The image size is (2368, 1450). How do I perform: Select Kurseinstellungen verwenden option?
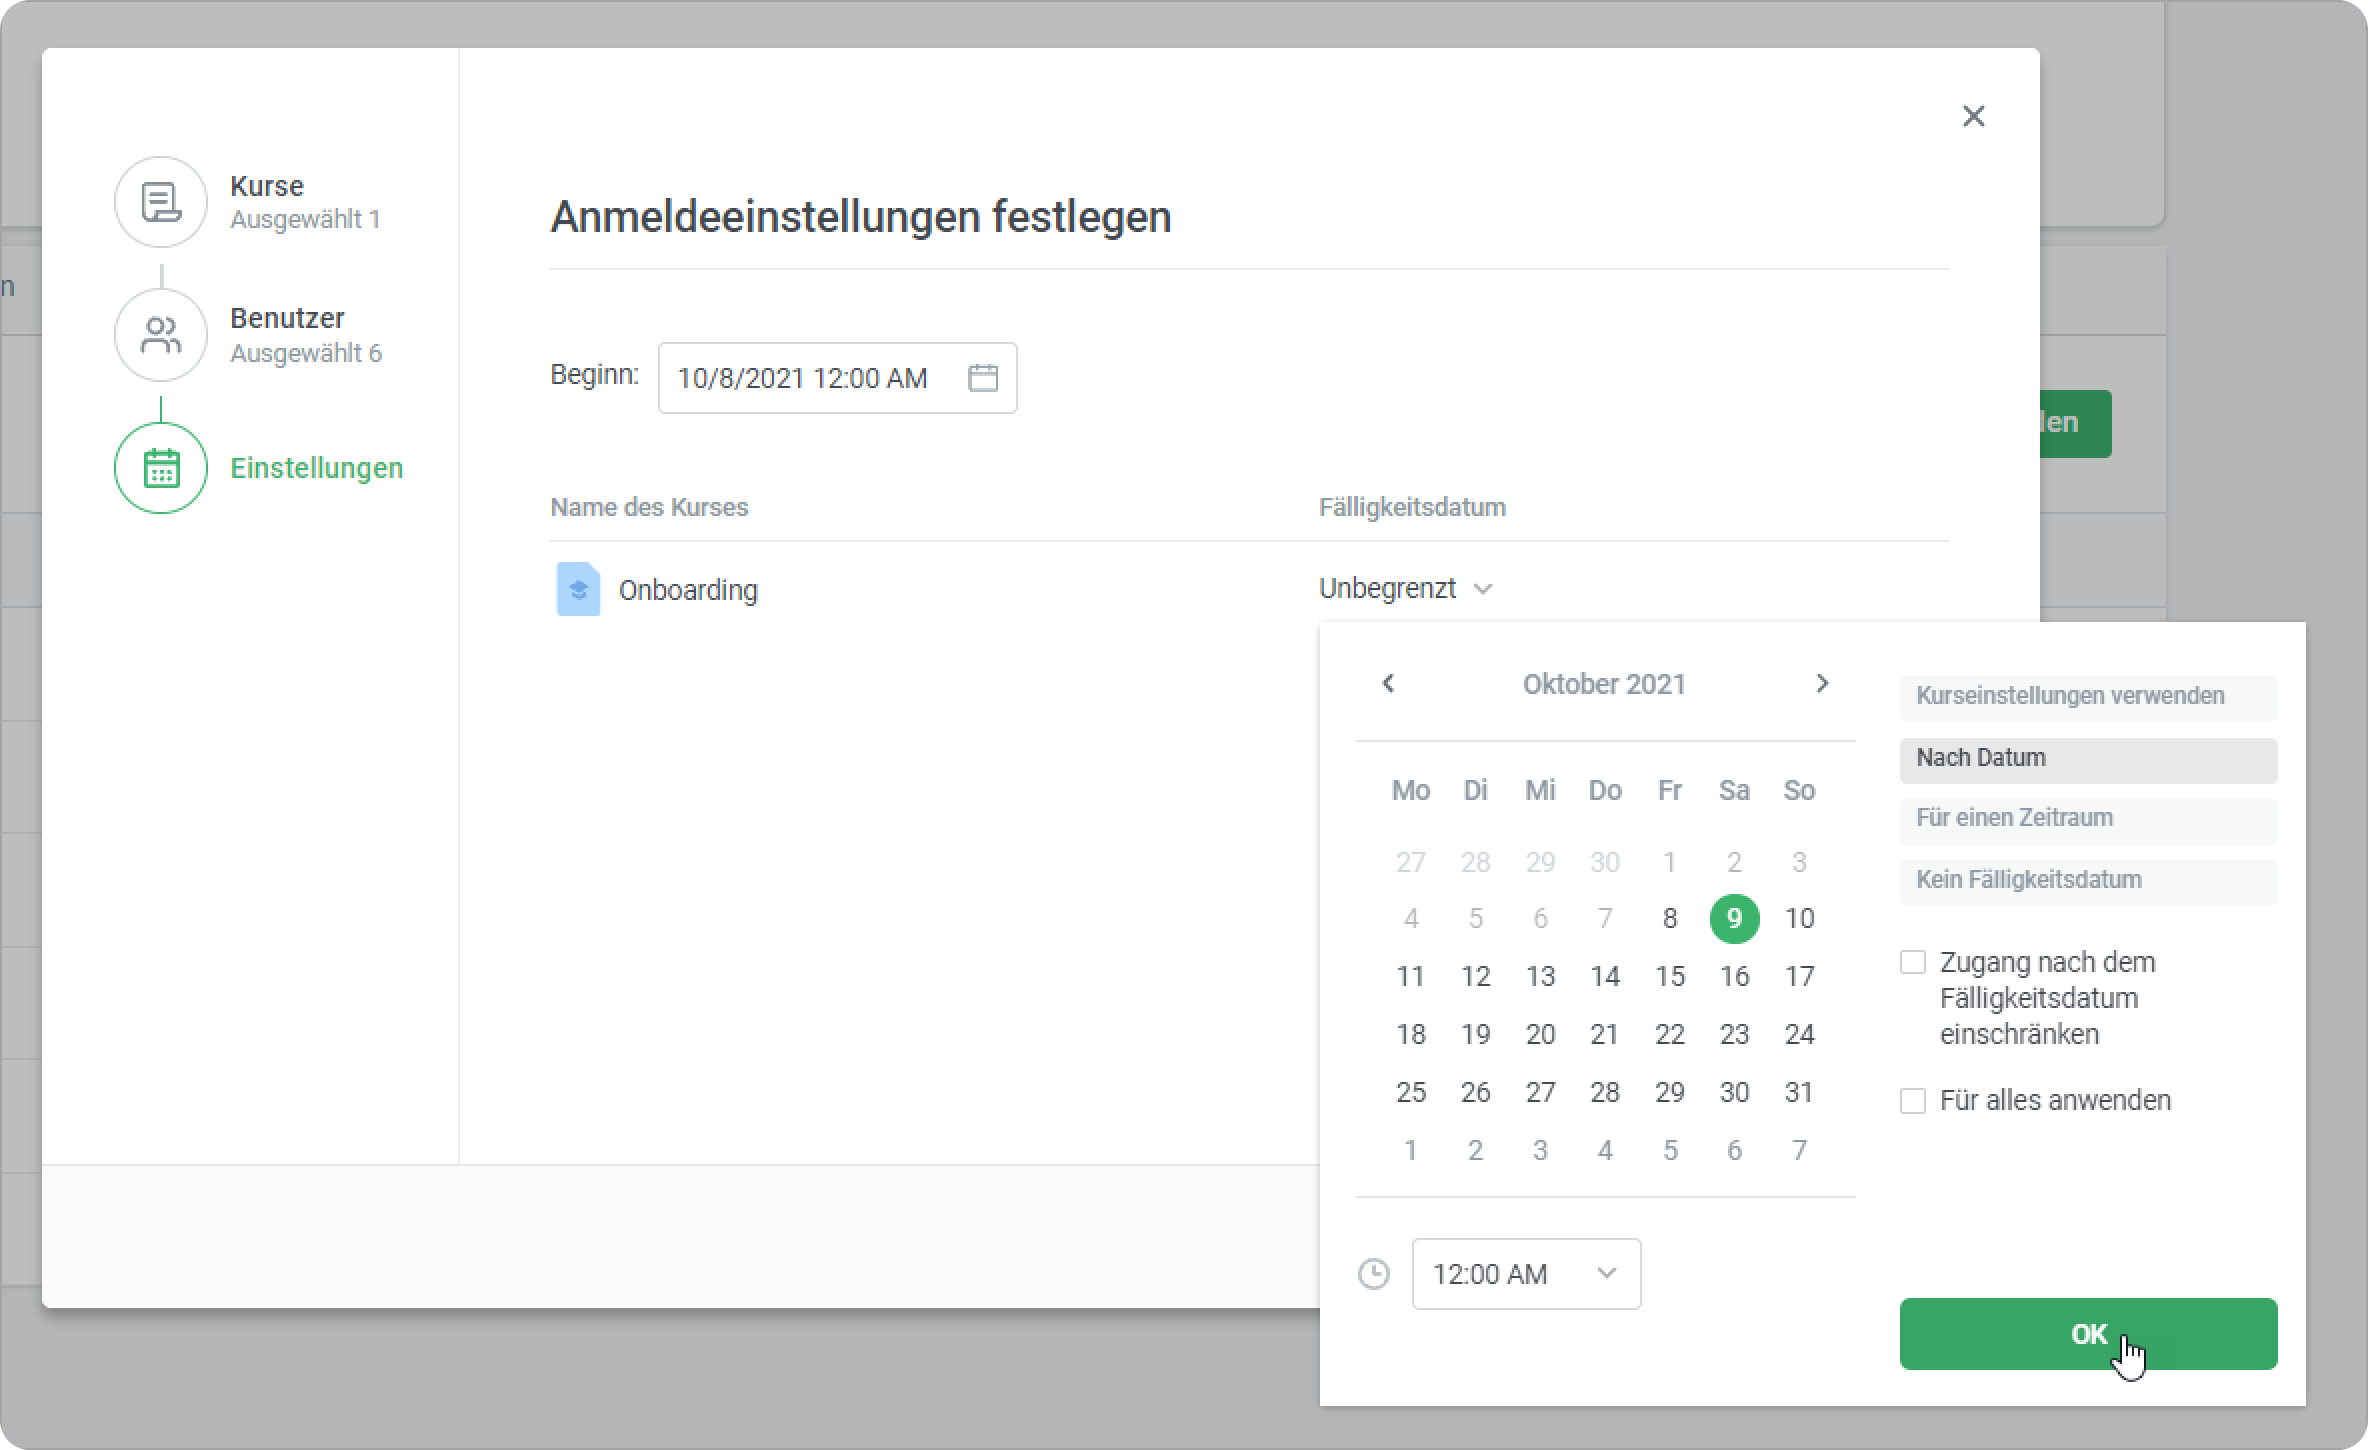tap(2088, 697)
